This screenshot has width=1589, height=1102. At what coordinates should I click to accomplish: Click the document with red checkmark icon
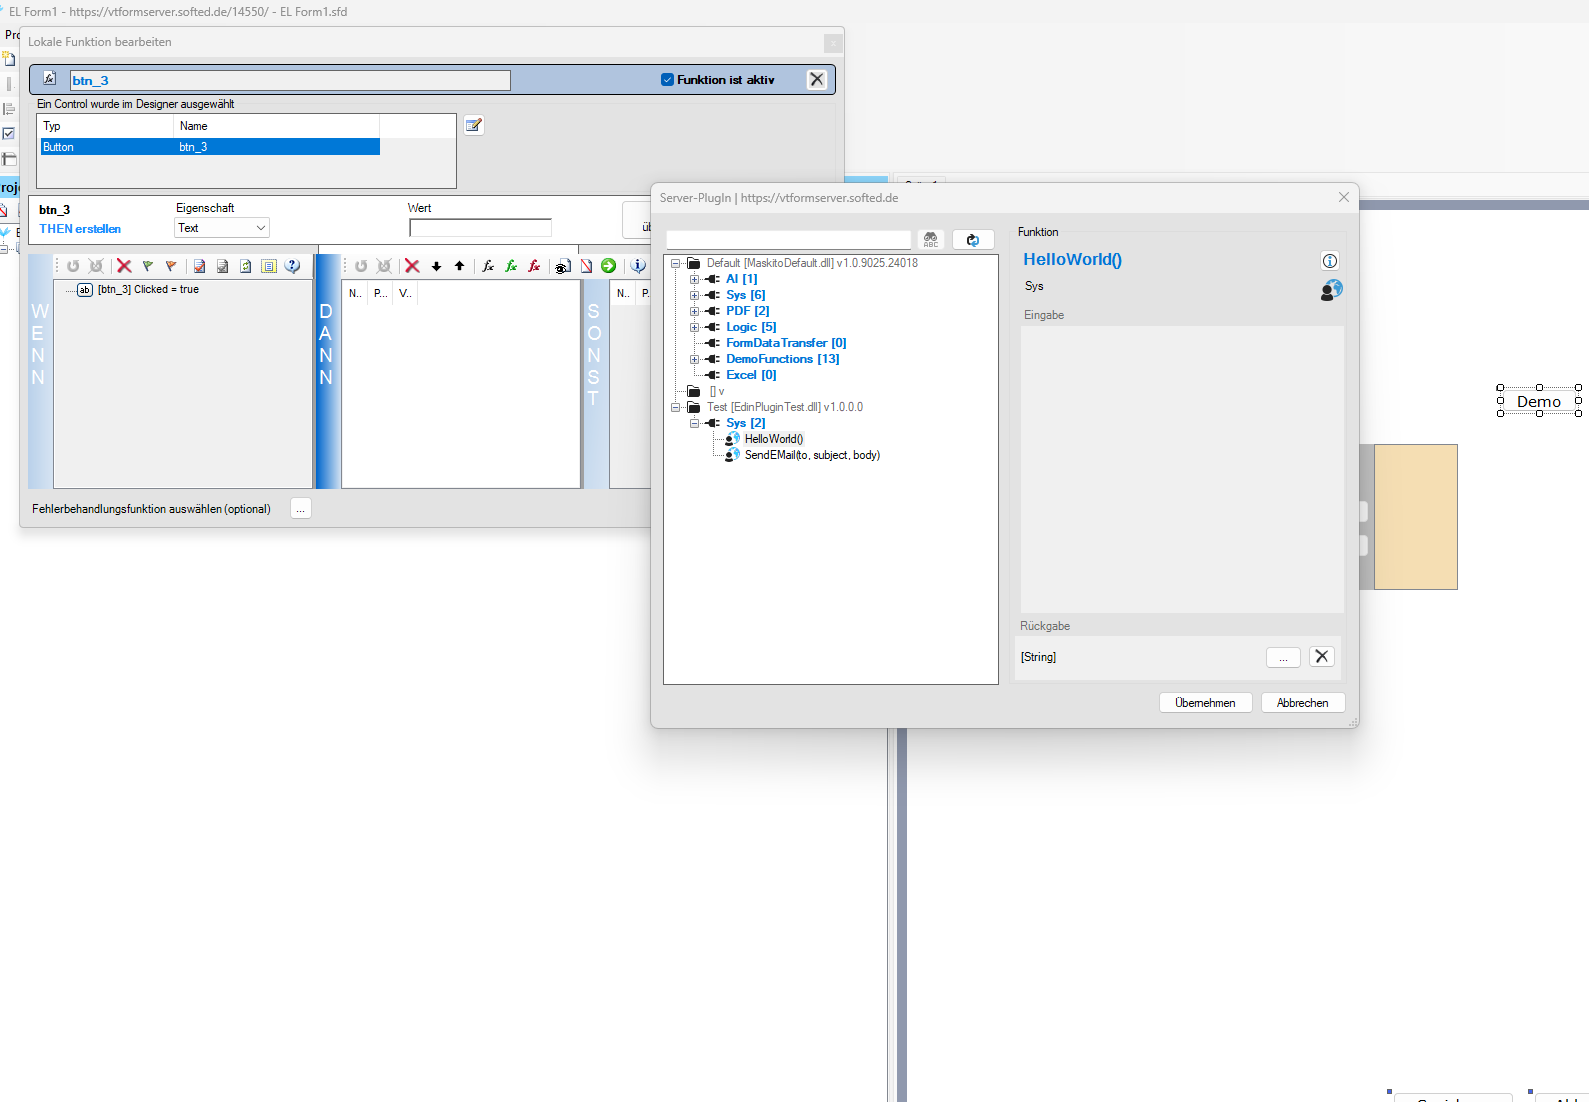pyautogui.click(x=200, y=266)
